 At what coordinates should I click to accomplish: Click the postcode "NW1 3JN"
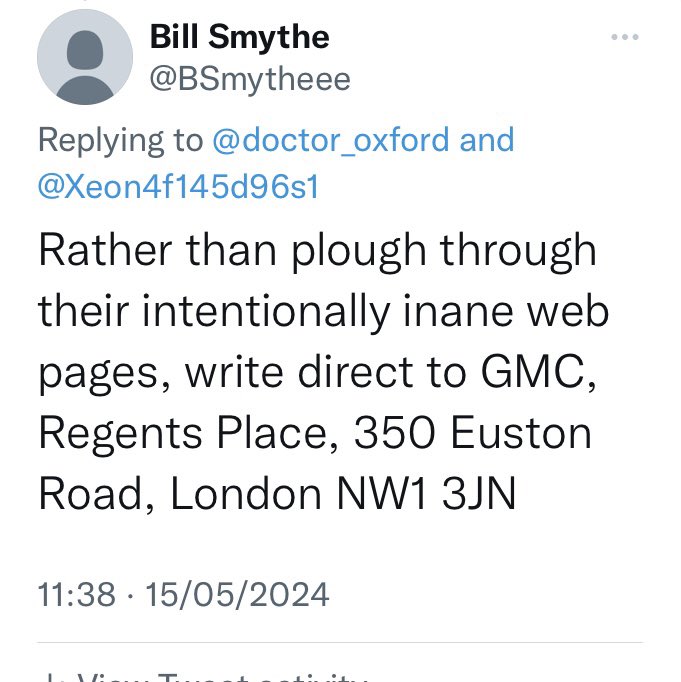pos(426,493)
